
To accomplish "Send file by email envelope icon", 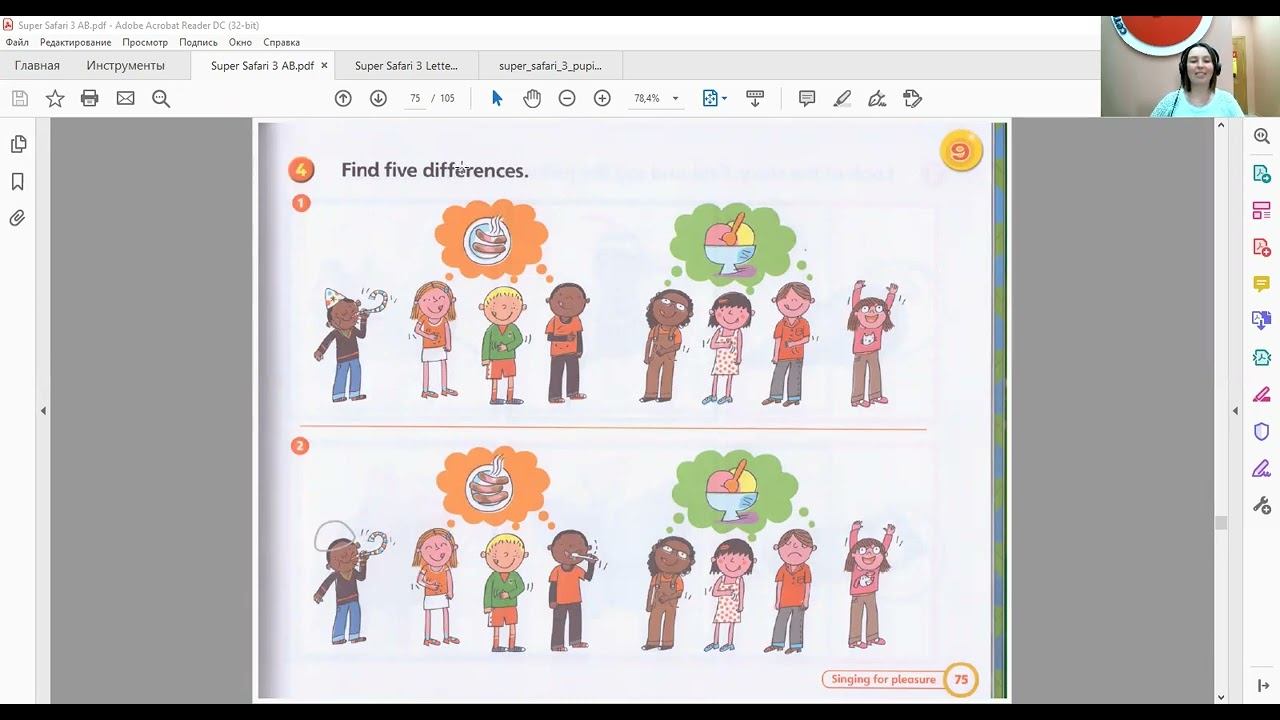I will 125,98.
